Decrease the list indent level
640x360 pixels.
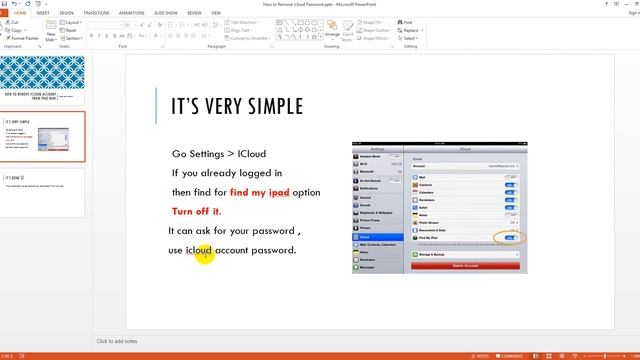pos(197,25)
